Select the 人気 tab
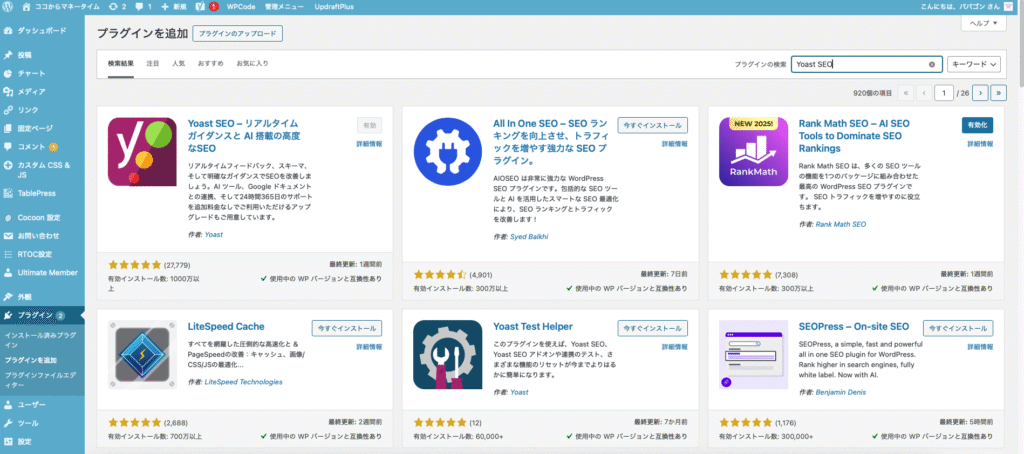1024x454 pixels. tap(179, 63)
